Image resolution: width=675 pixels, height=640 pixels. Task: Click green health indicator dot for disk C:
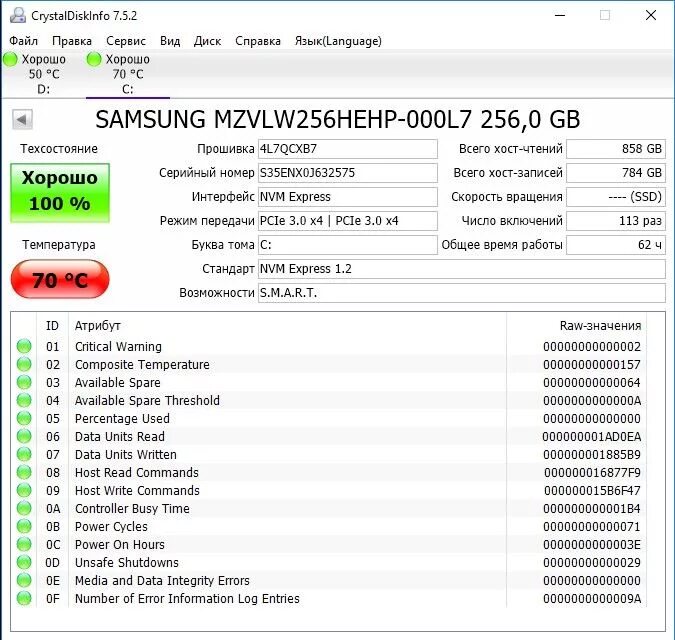[x=94, y=59]
